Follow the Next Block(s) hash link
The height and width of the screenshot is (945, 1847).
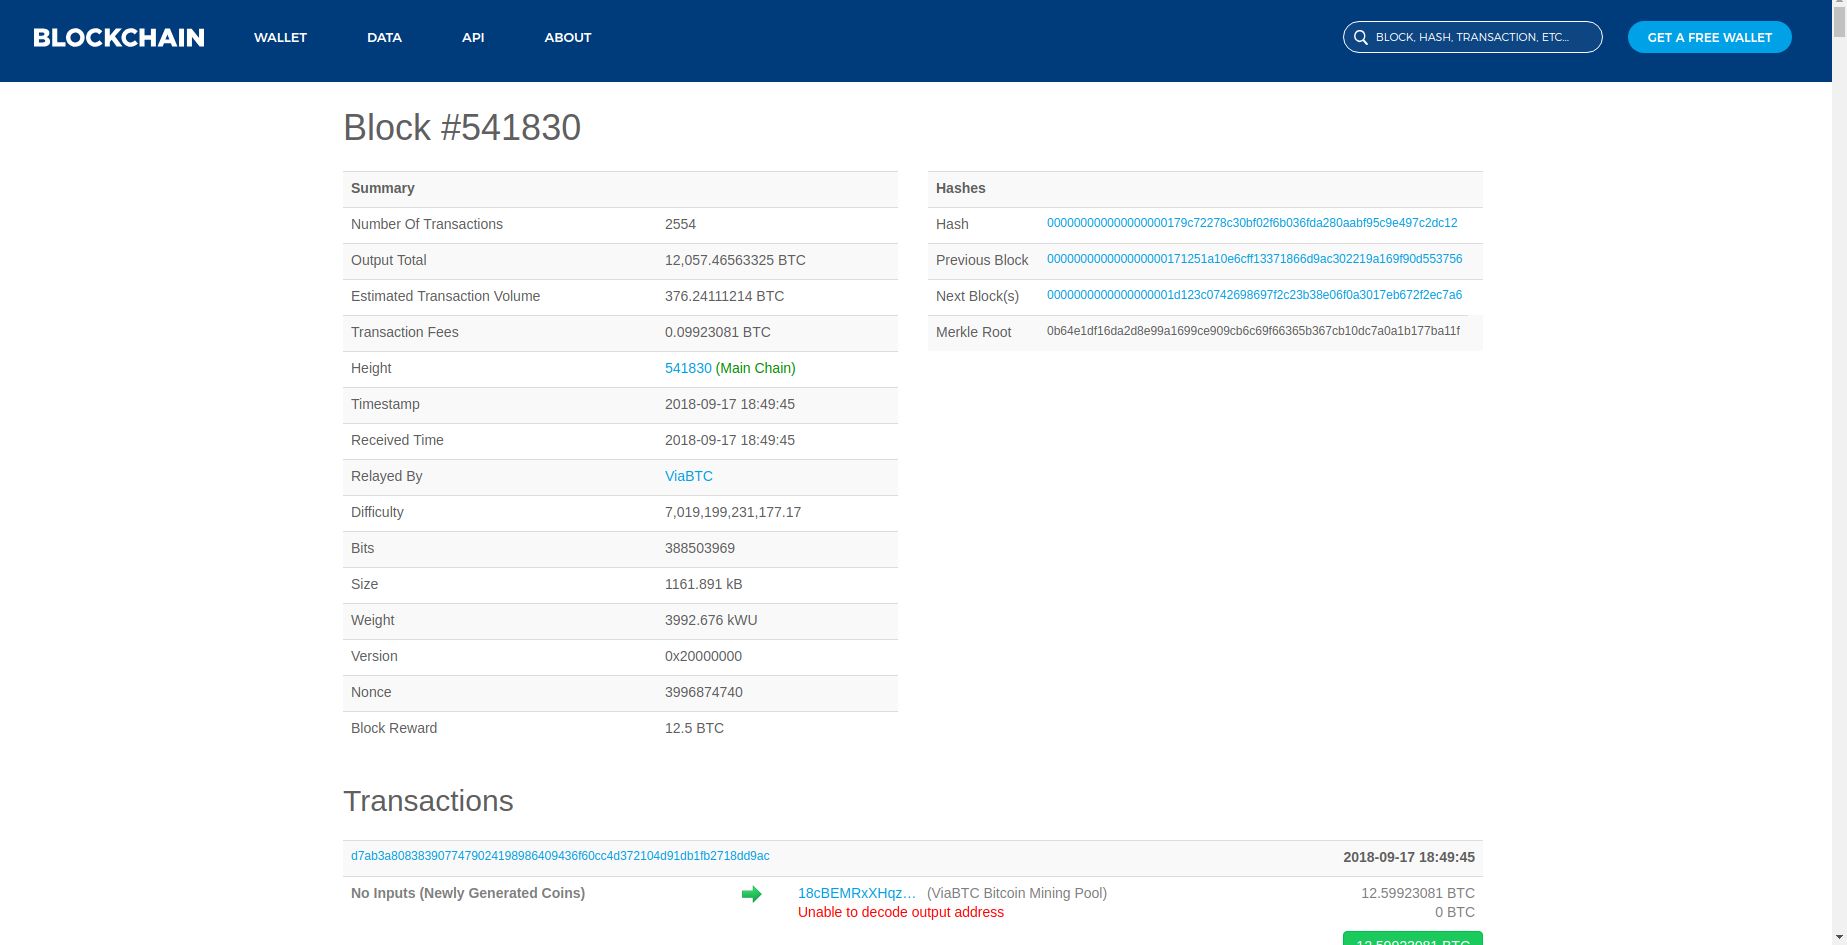(x=1254, y=295)
